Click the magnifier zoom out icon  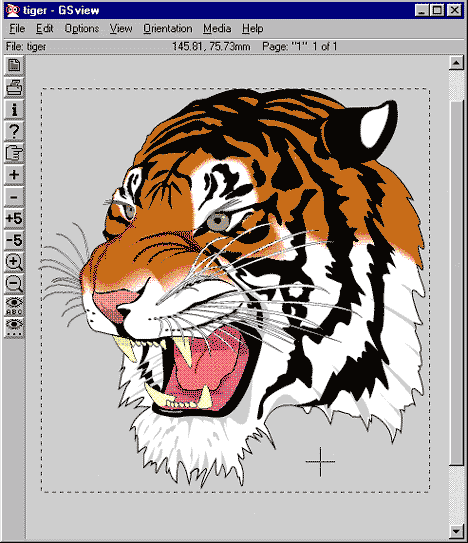[14, 284]
